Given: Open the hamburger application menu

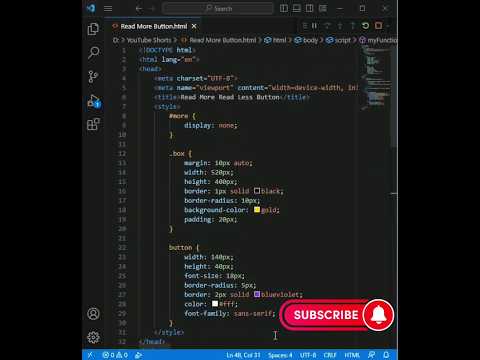Looking at the screenshot, I should coord(108,8).
